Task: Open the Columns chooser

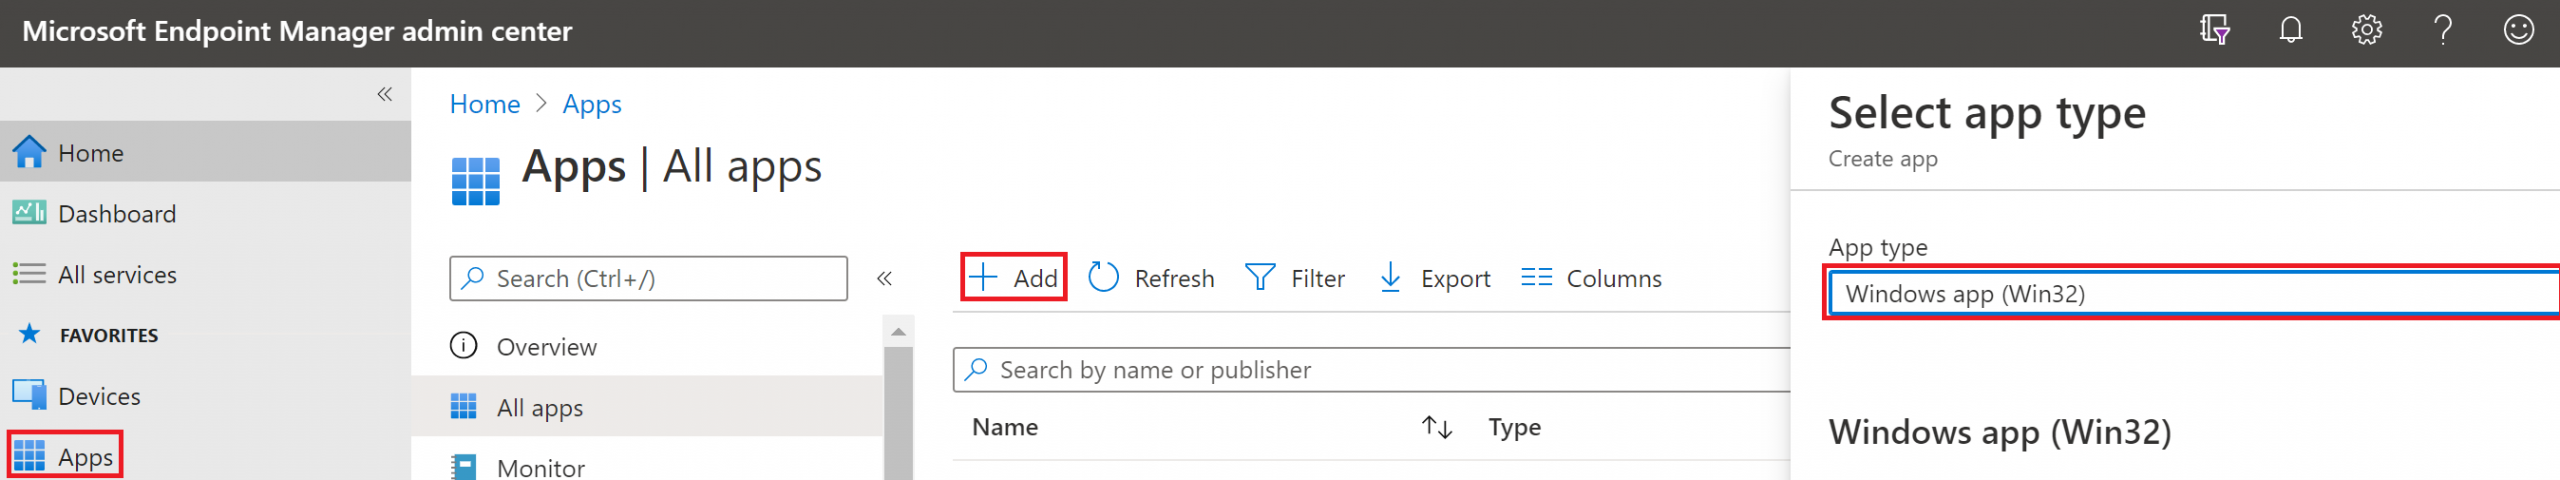Action: (1591, 278)
